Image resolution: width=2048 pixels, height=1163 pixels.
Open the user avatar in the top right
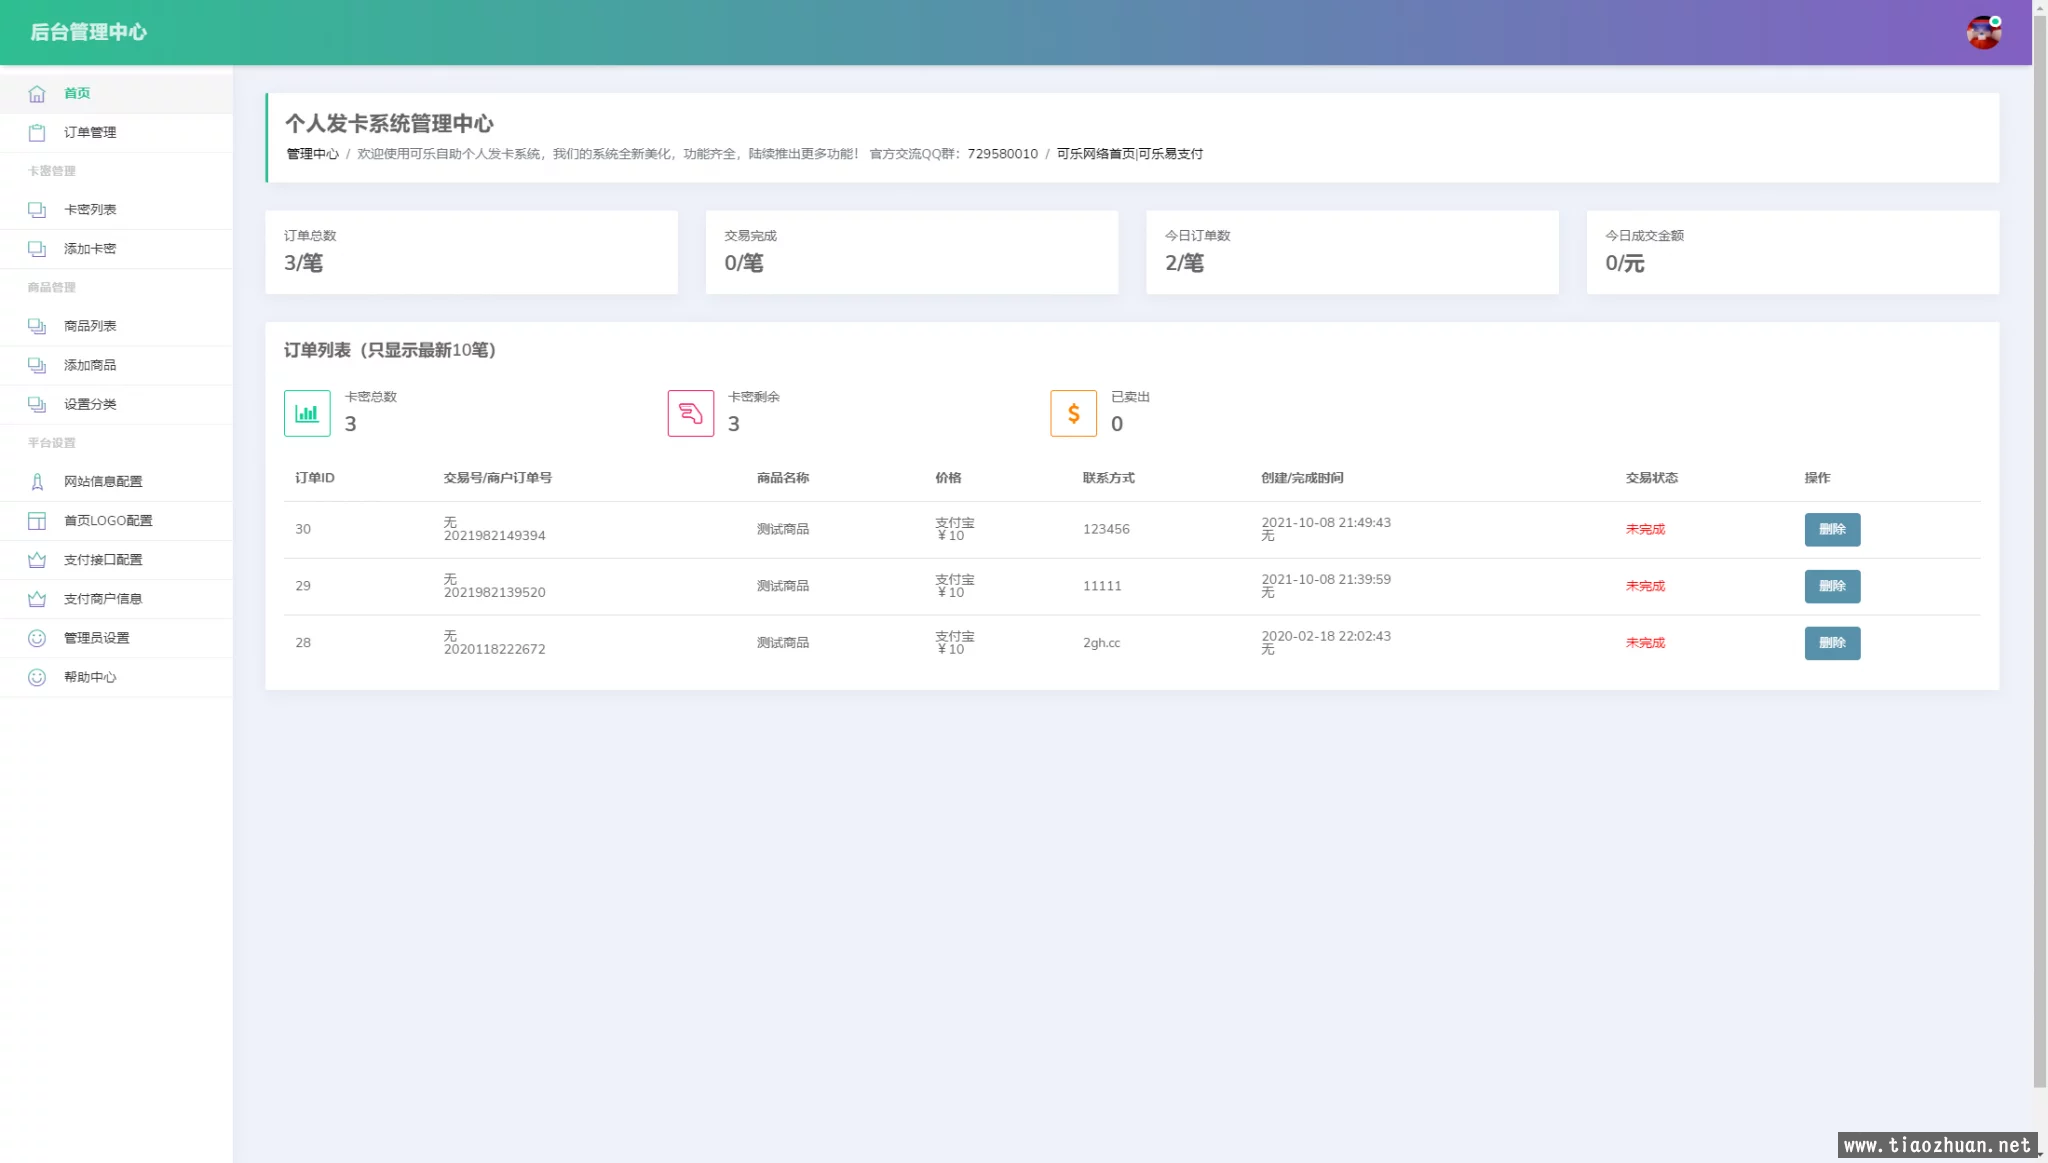pyautogui.click(x=1984, y=32)
